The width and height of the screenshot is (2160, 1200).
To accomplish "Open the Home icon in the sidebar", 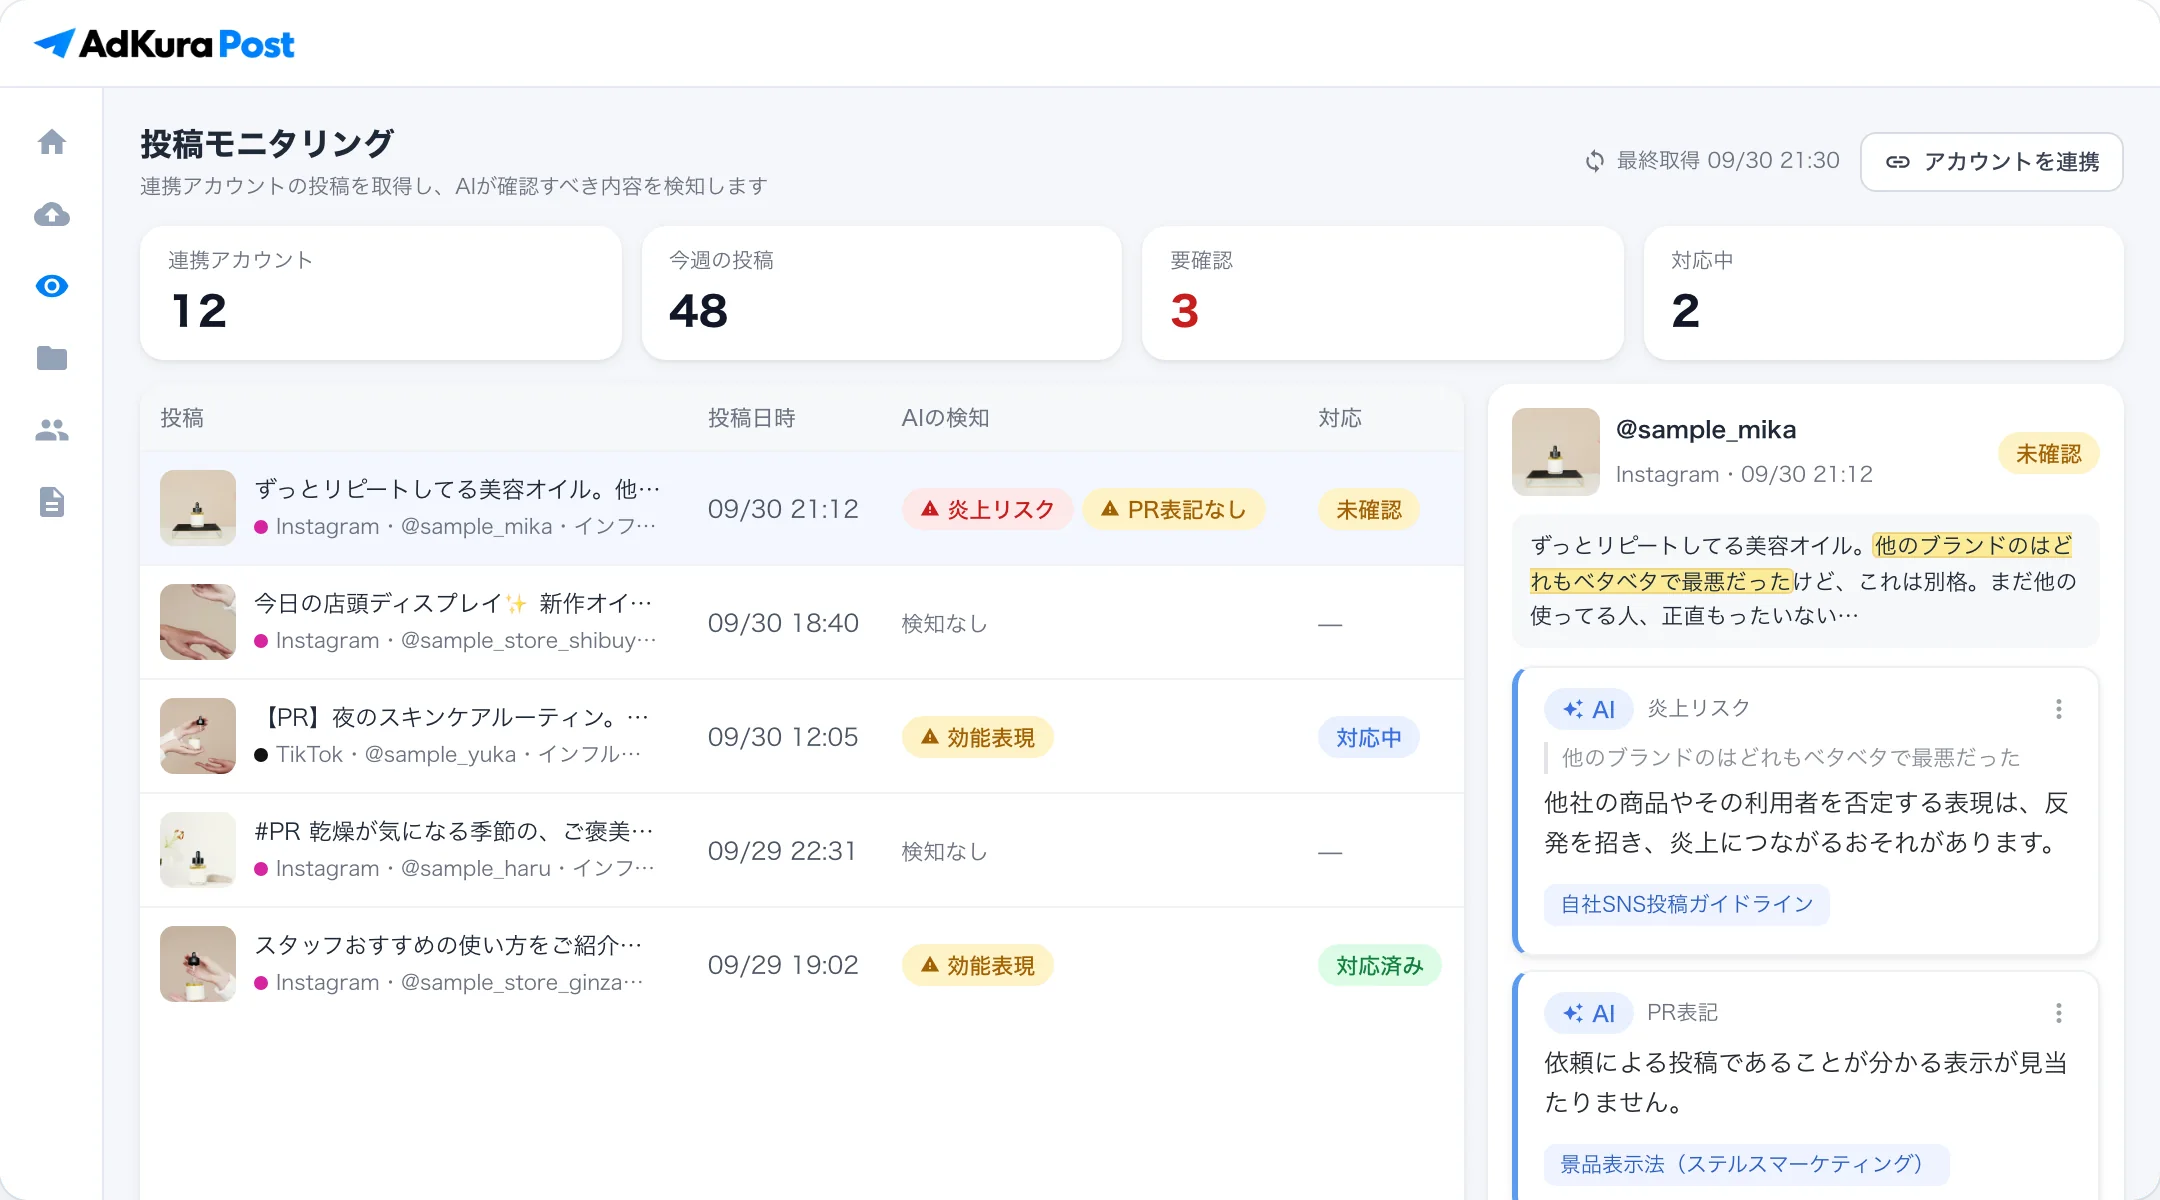I will click(52, 142).
